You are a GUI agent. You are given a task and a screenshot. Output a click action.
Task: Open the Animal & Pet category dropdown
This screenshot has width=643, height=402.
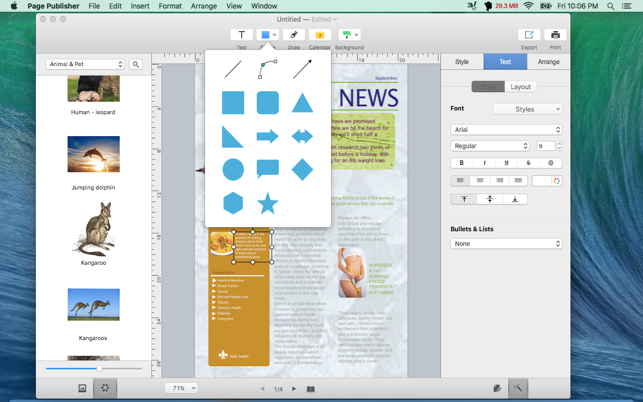point(85,64)
